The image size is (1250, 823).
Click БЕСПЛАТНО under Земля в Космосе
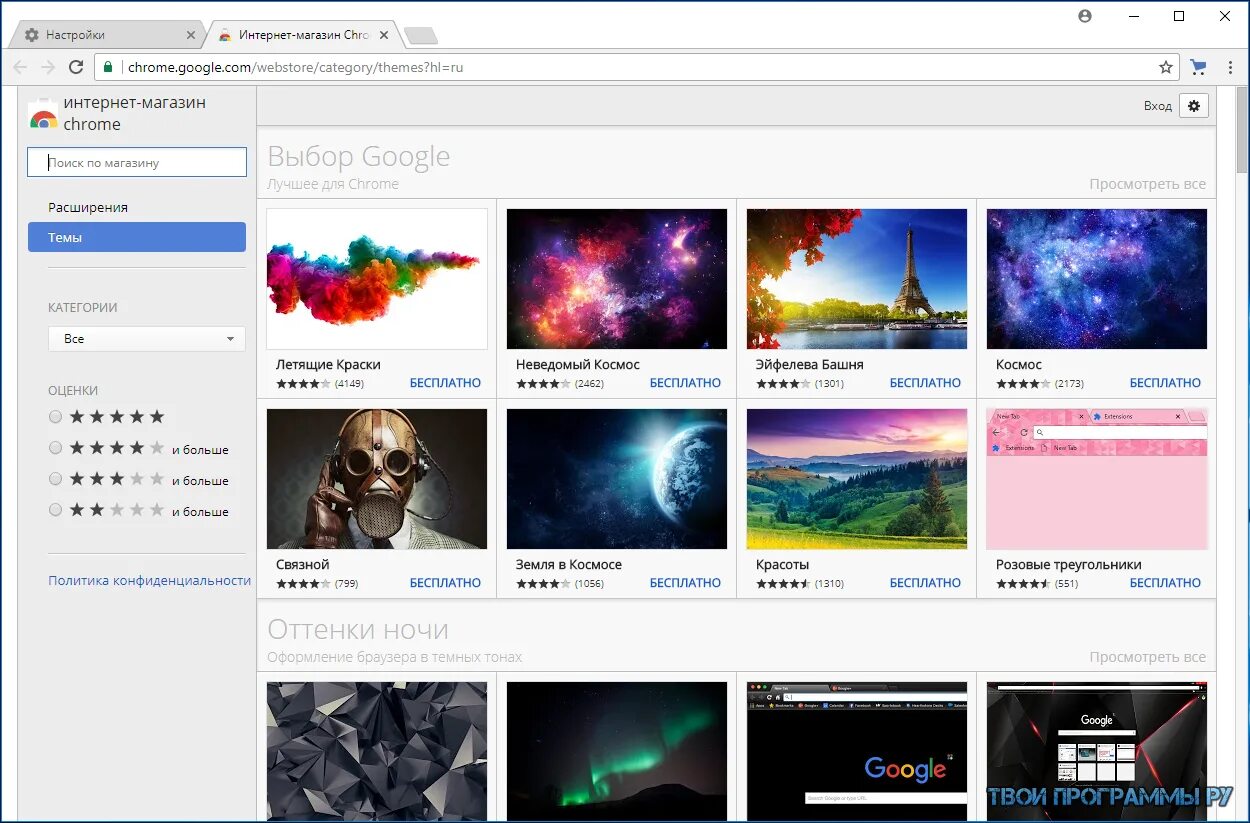coord(685,583)
